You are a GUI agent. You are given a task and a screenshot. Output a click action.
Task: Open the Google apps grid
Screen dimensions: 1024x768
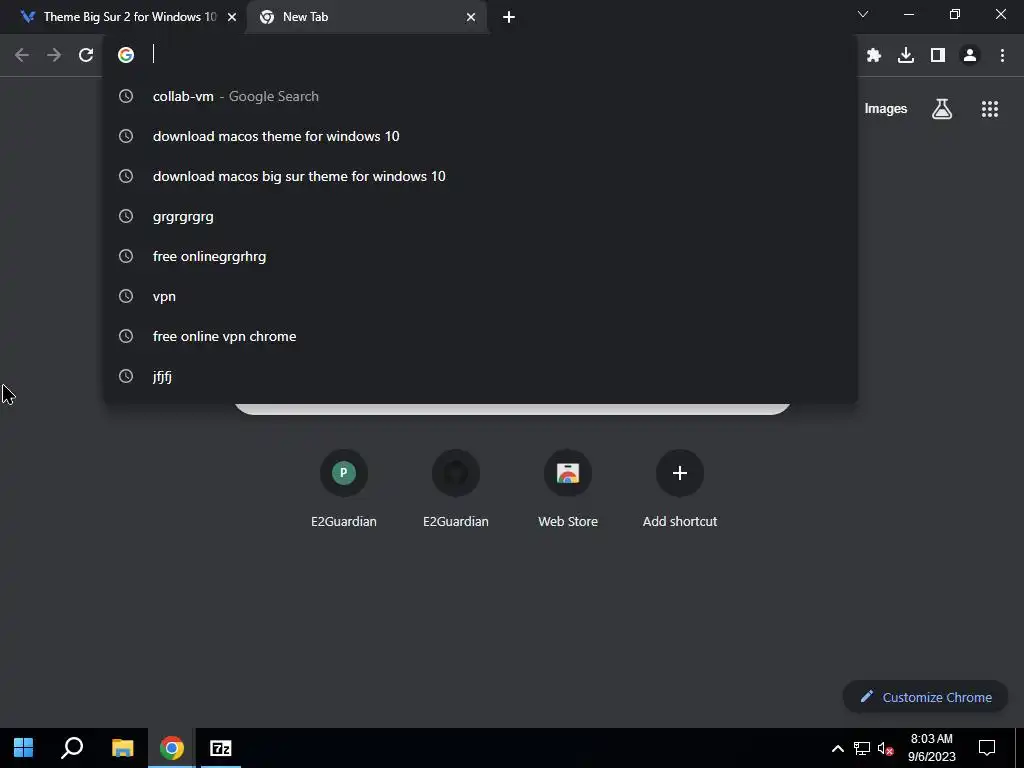point(990,108)
